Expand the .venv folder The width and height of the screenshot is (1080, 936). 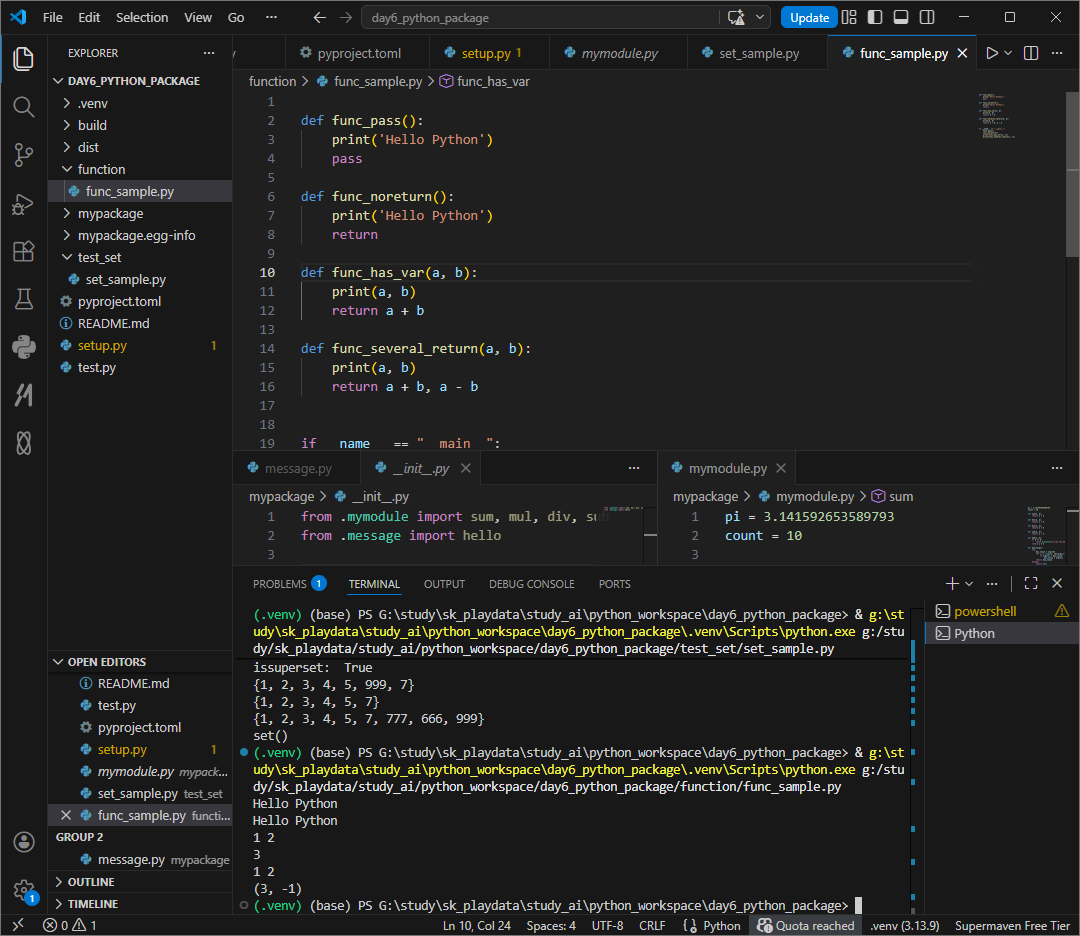coord(141,103)
